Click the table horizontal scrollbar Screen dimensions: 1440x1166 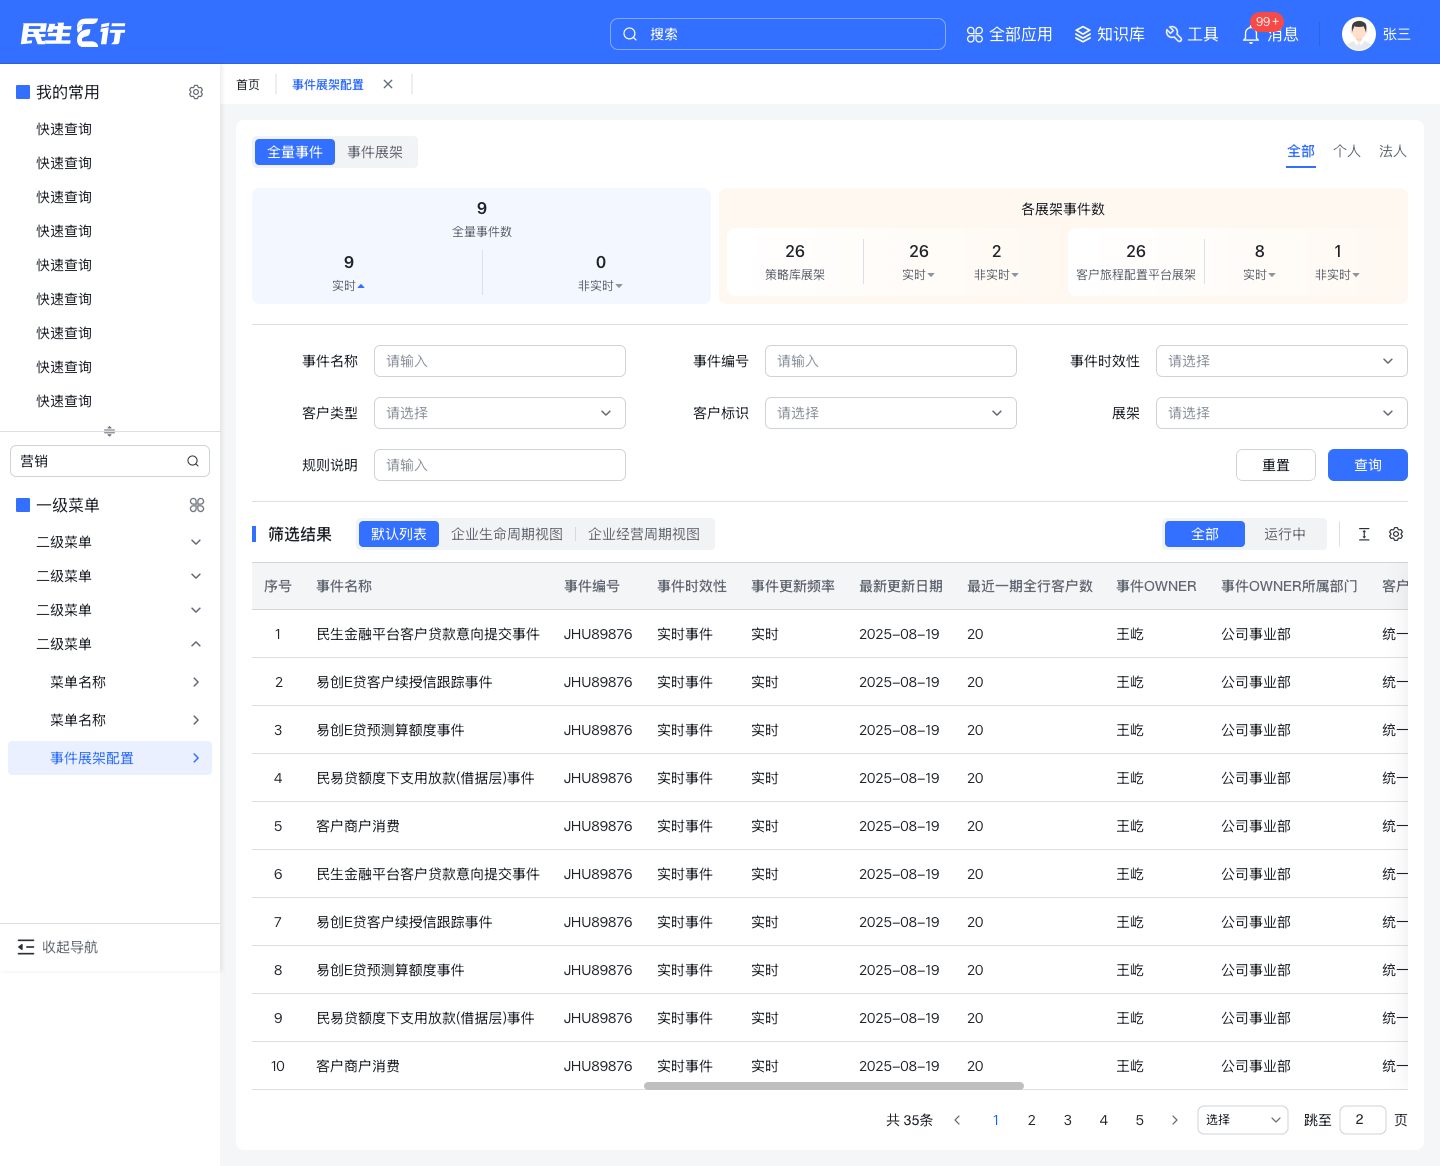834,1085
